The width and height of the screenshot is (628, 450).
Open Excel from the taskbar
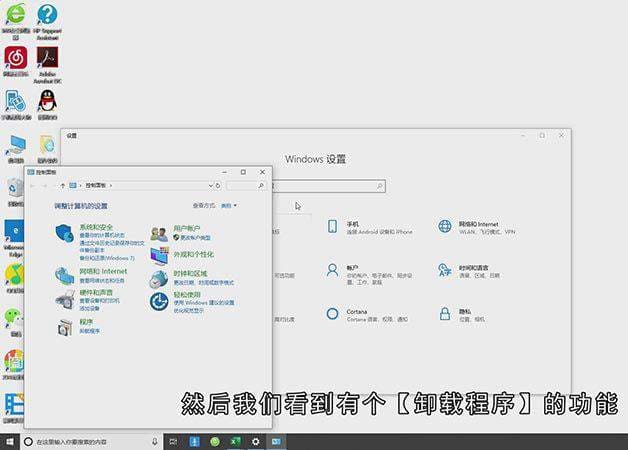pyautogui.click(x=235, y=442)
